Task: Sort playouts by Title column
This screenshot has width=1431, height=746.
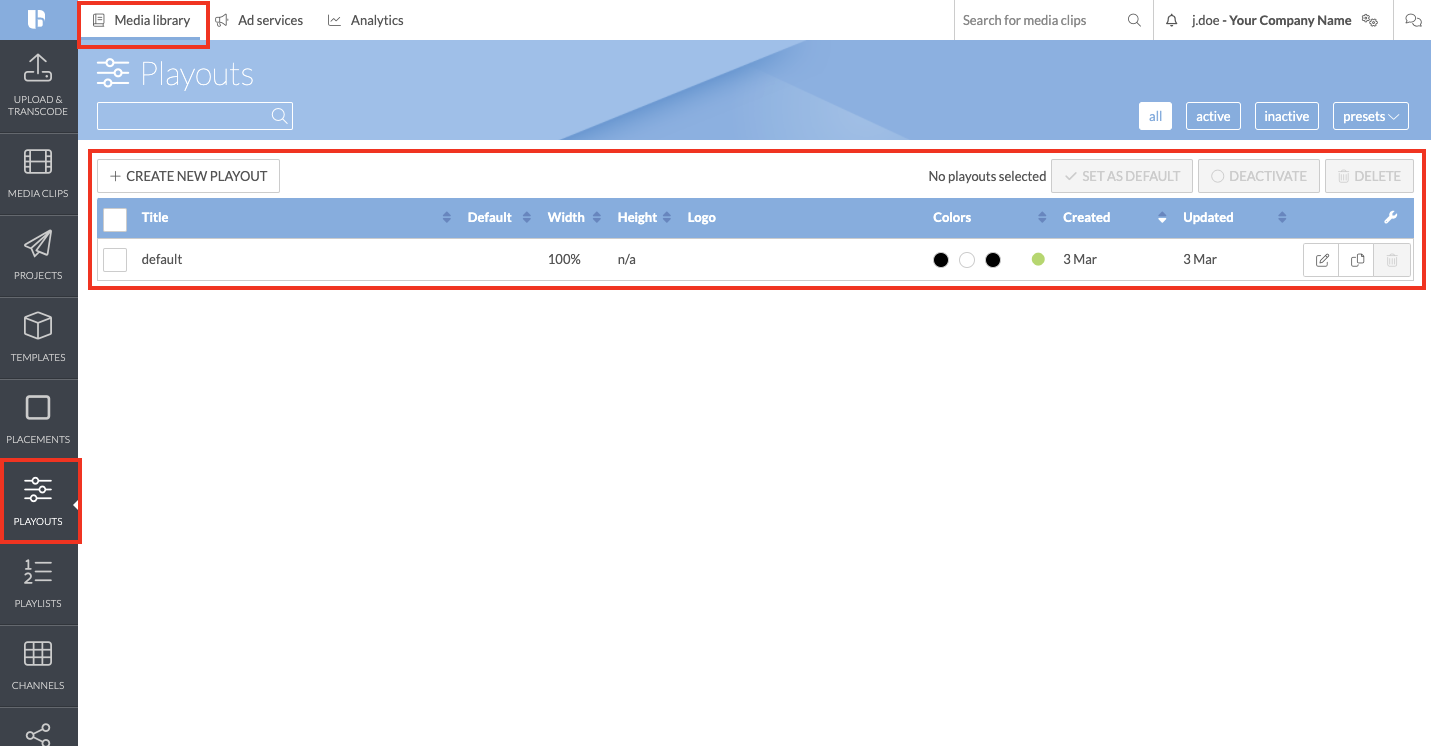Action: pyautogui.click(x=155, y=218)
